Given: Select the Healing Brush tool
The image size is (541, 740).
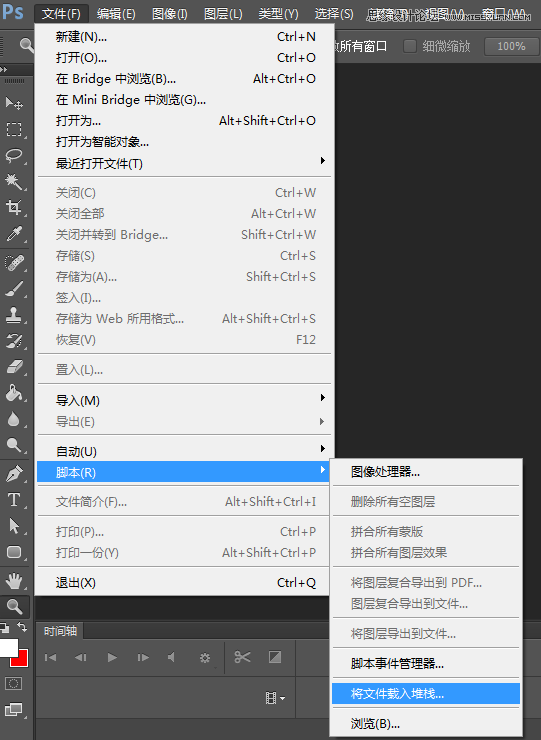Looking at the screenshot, I should point(14,262).
